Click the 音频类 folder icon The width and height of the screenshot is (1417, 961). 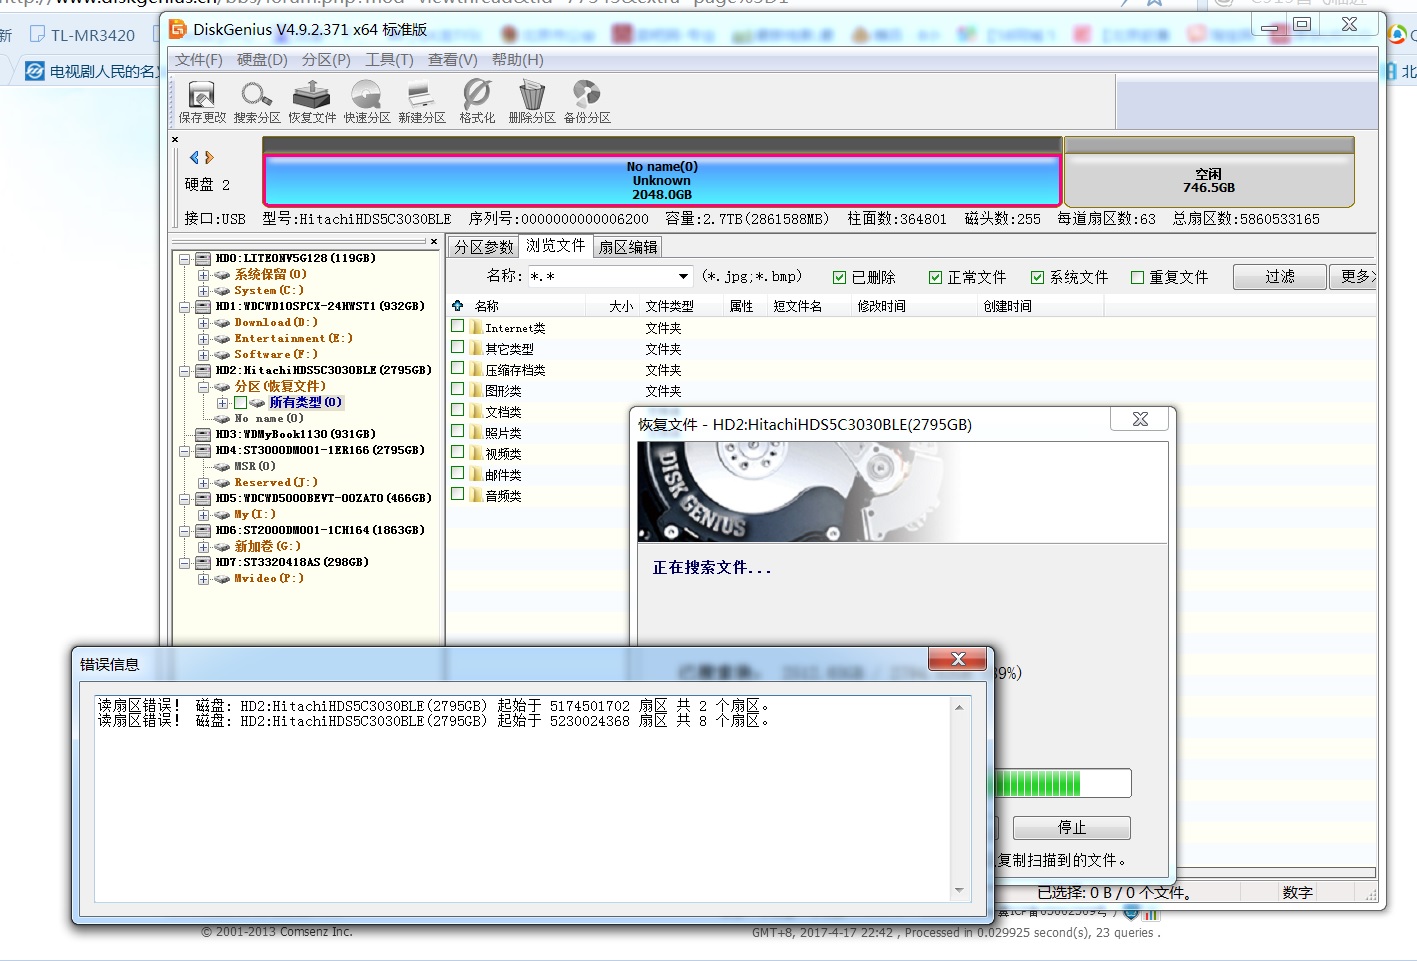pyautogui.click(x=477, y=495)
